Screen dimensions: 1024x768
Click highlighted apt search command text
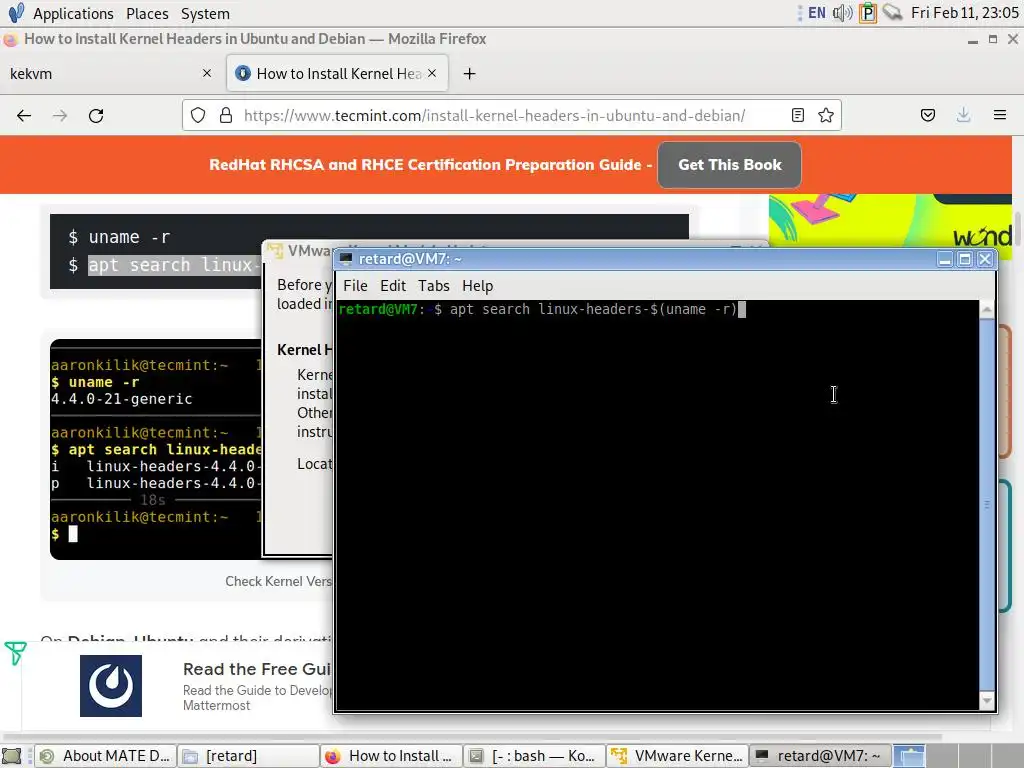[x=174, y=265]
